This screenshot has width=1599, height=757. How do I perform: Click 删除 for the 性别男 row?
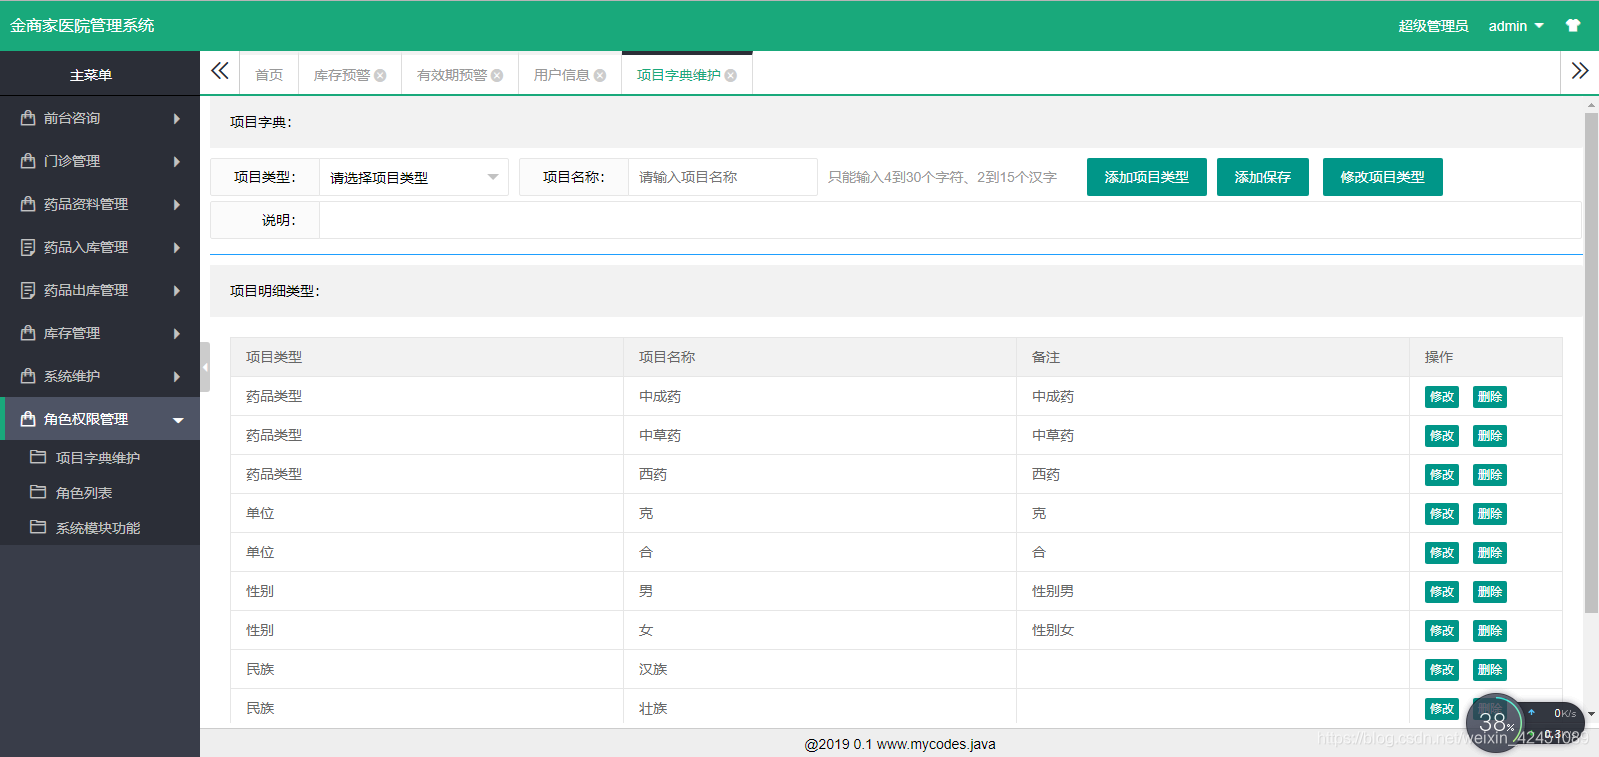(1490, 592)
